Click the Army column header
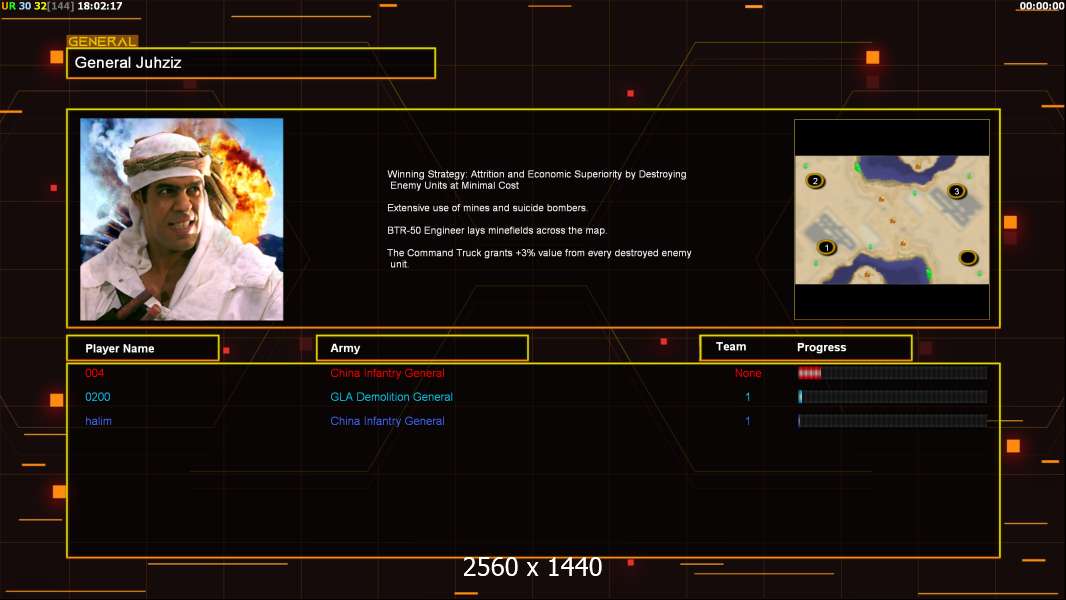This screenshot has height=600, width=1066. tap(422, 348)
